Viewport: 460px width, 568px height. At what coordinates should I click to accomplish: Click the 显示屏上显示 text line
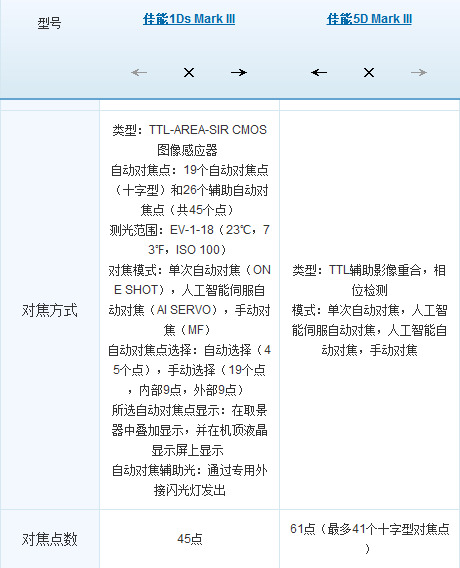tap(187, 450)
